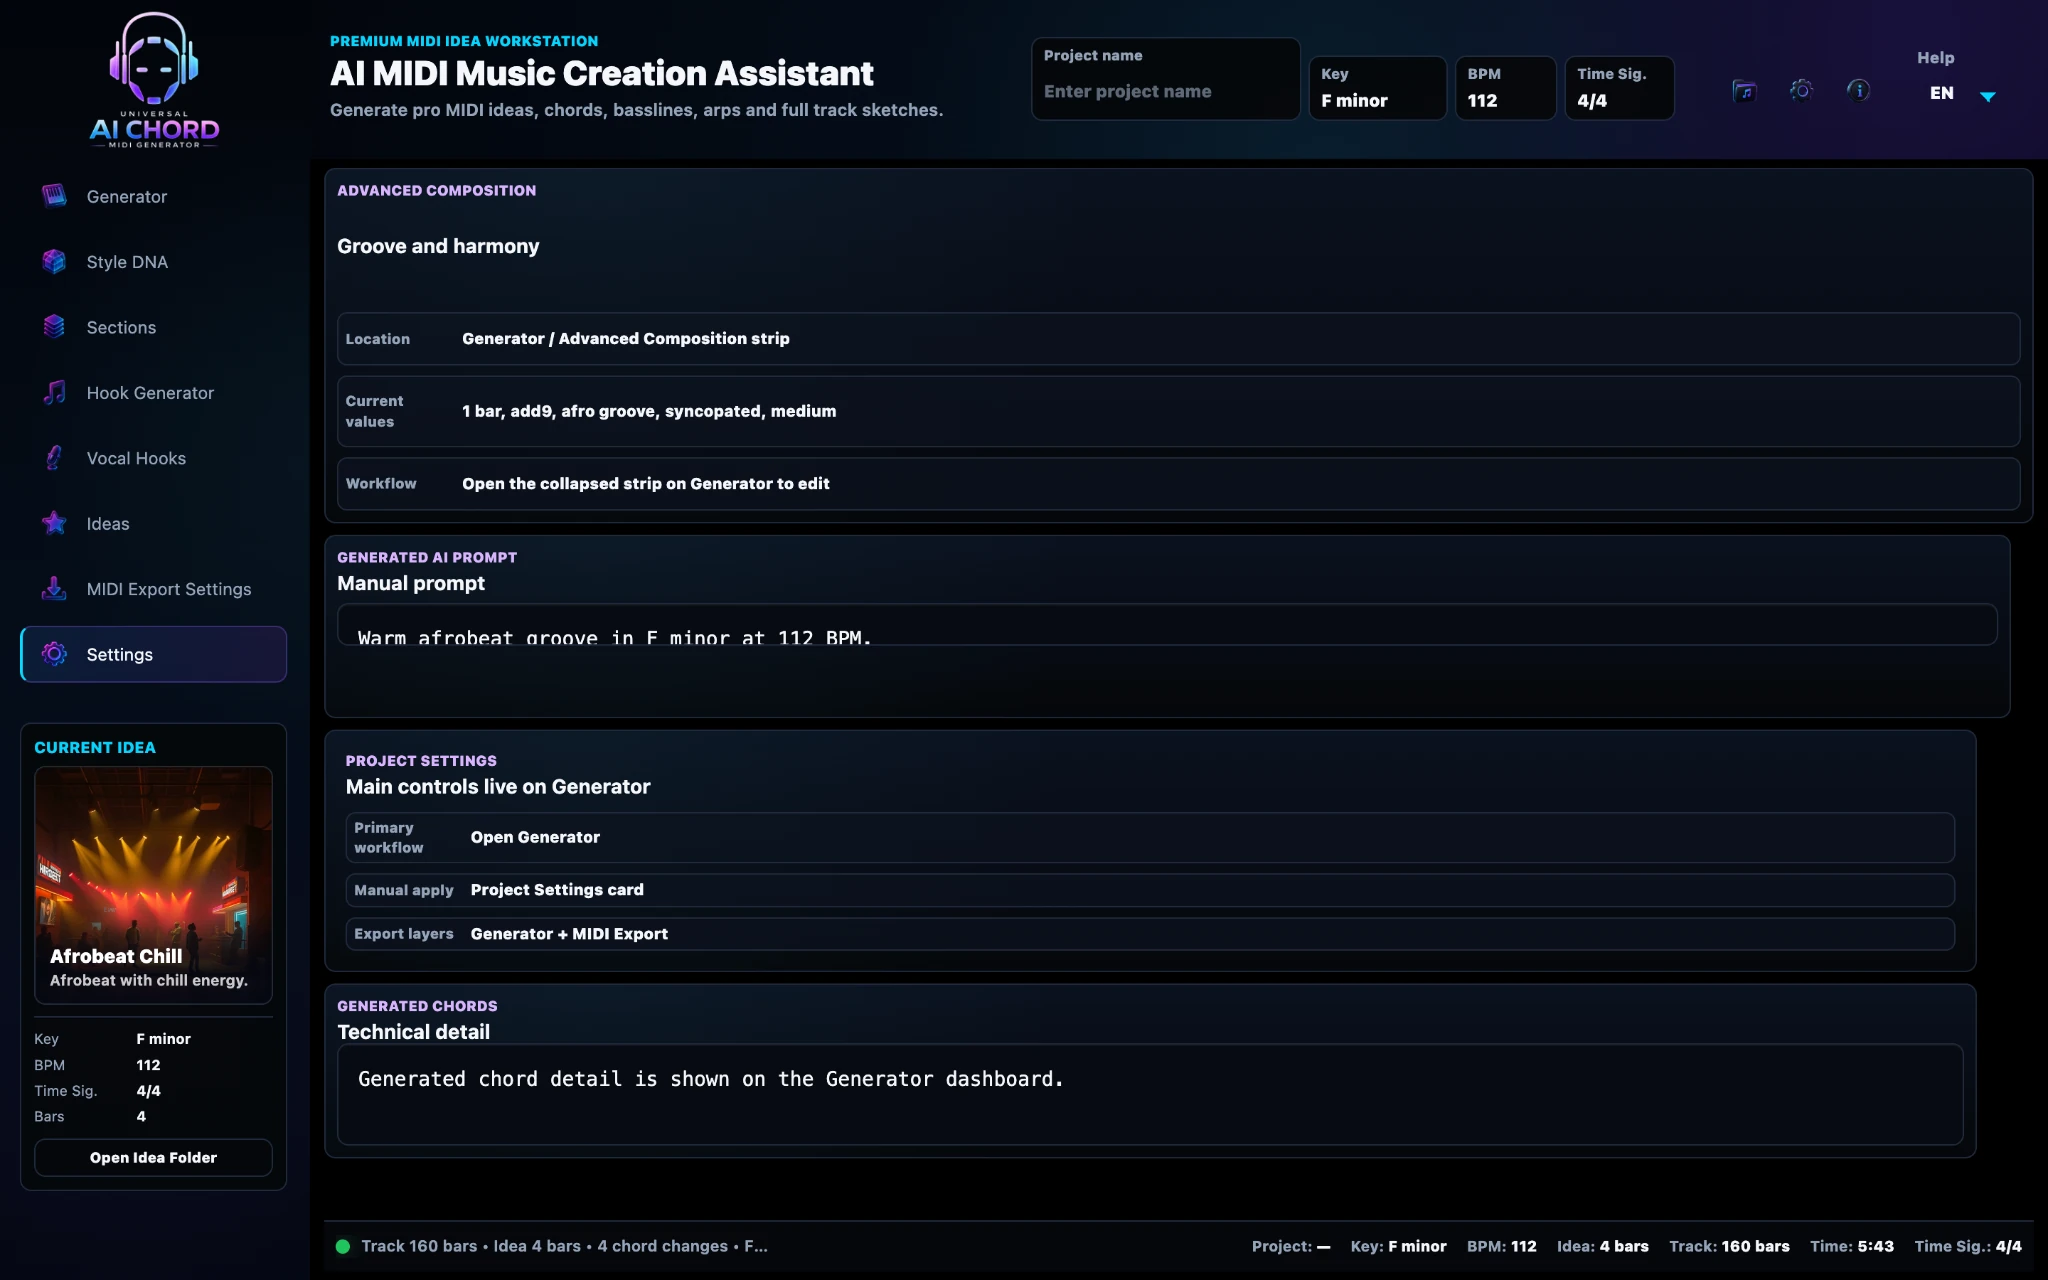Screen dimensions: 2048x1280
Task: Open the Time Sig. 4/4 selector
Action: 1619,88
